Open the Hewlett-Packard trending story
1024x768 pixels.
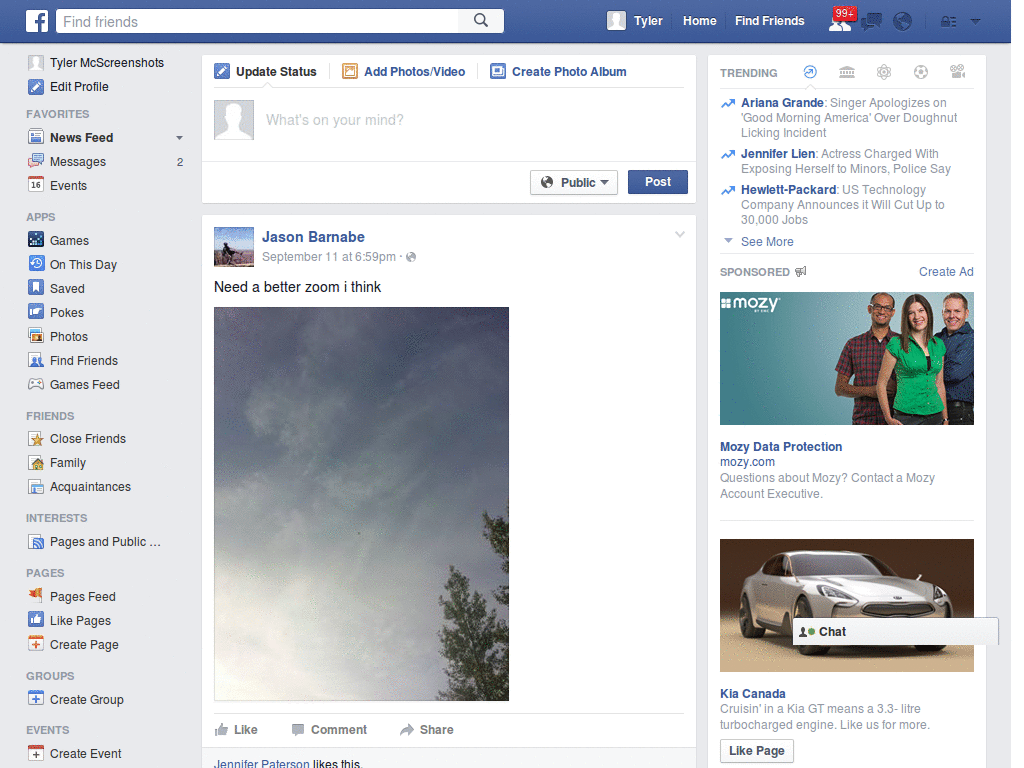[x=788, y=189]
